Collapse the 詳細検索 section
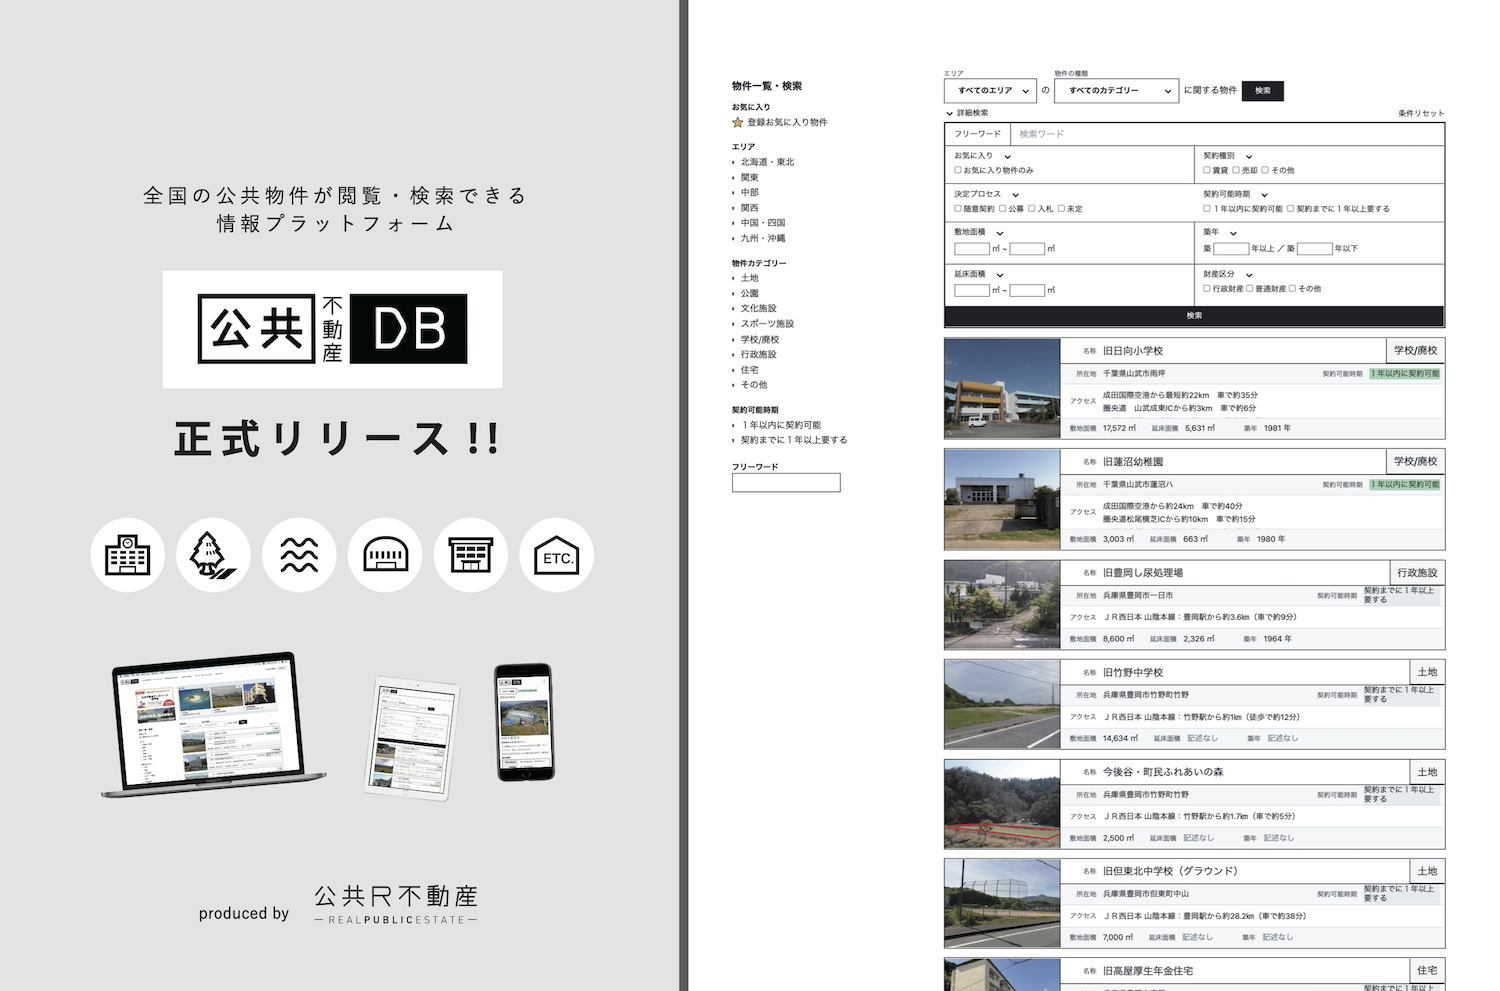1500x991 pixels. coord(968,113)
